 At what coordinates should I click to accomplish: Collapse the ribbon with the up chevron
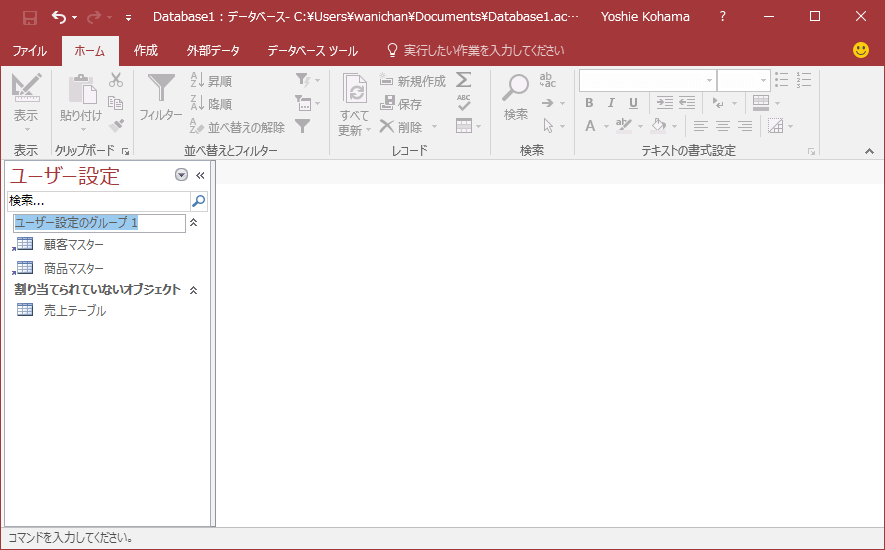[x=869, y=151]
